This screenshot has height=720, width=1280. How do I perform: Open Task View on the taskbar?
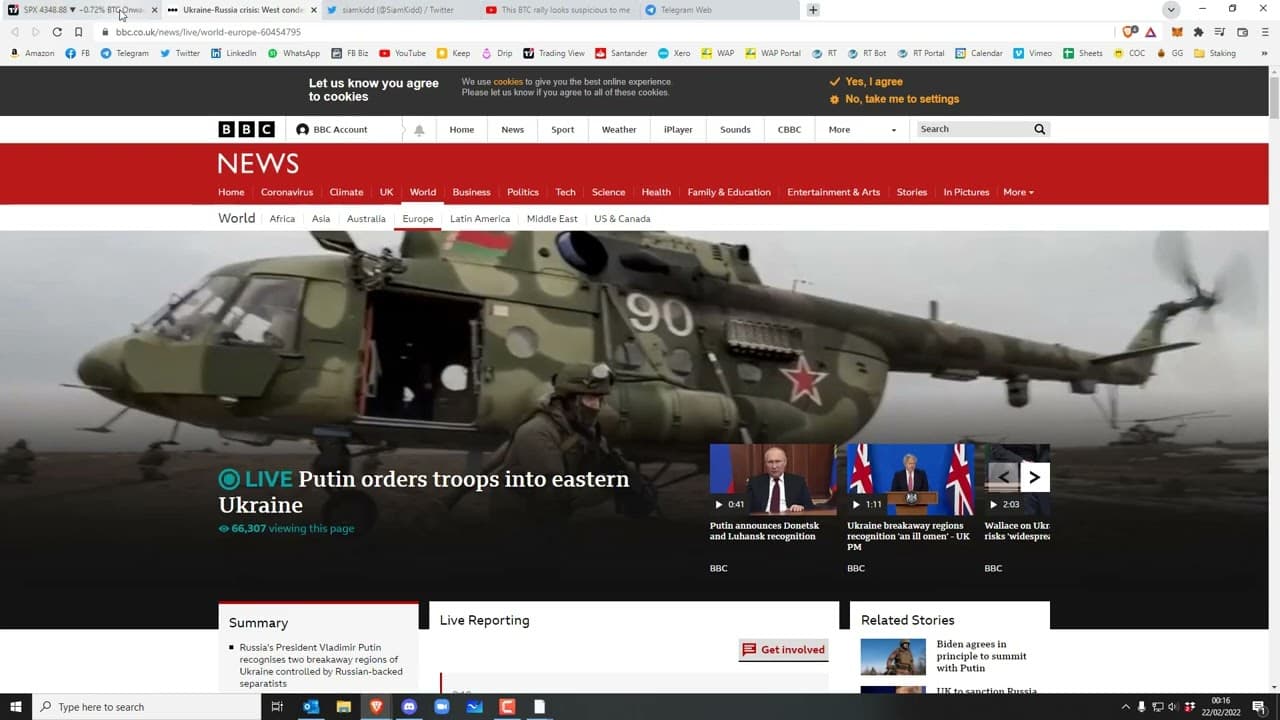(x=277, y=707)
